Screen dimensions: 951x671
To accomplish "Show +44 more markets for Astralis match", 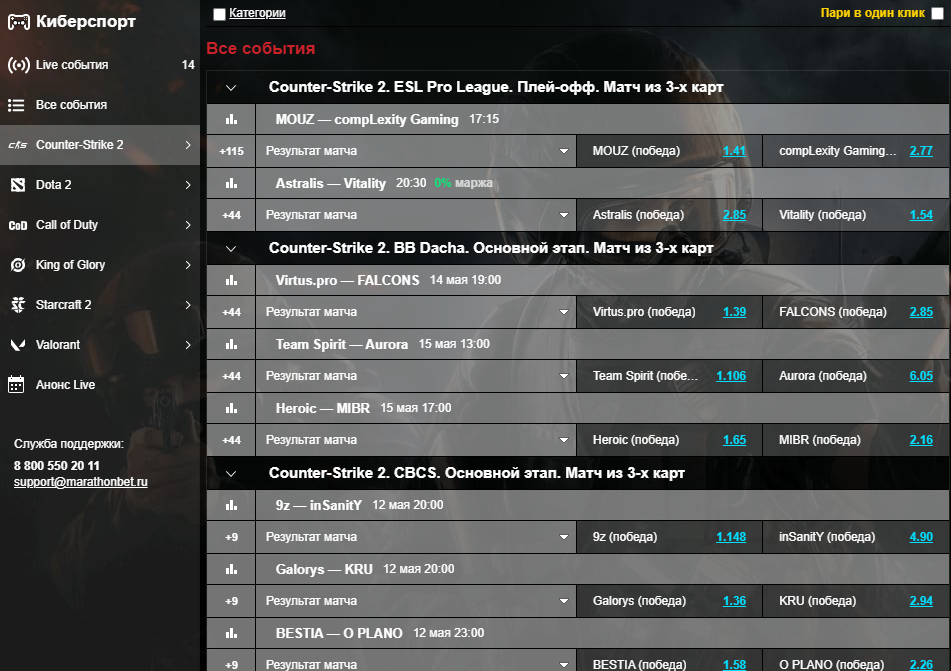I will click(x=231, y=215).
